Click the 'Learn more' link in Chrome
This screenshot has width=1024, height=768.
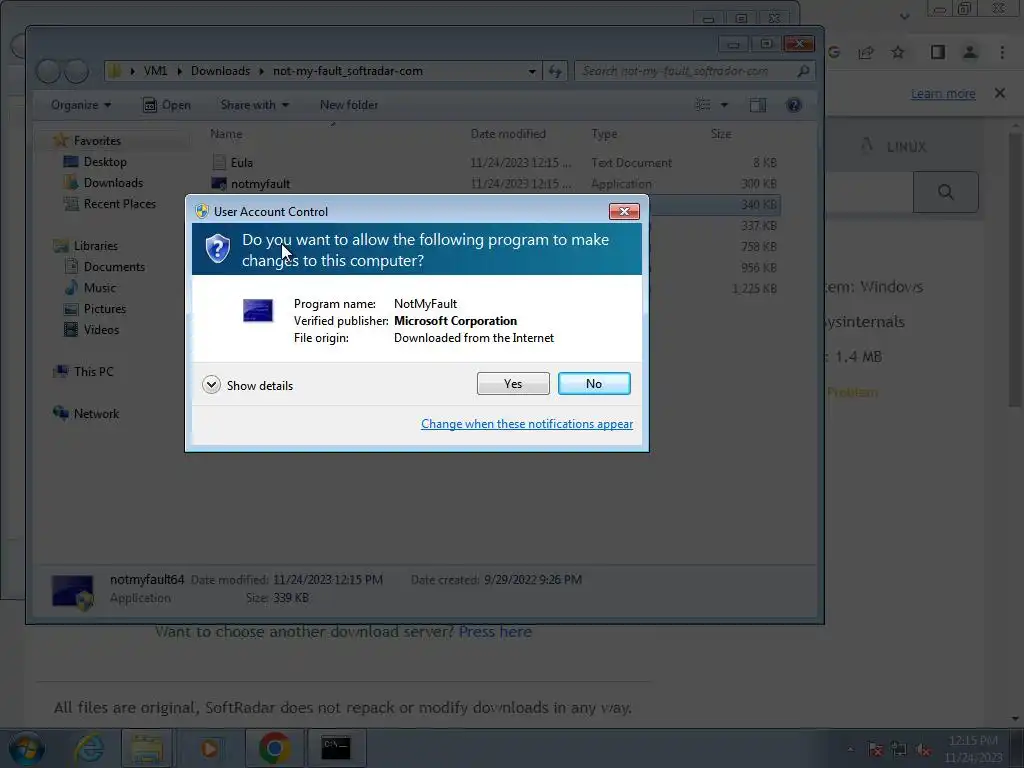click(x=943, y=94)
